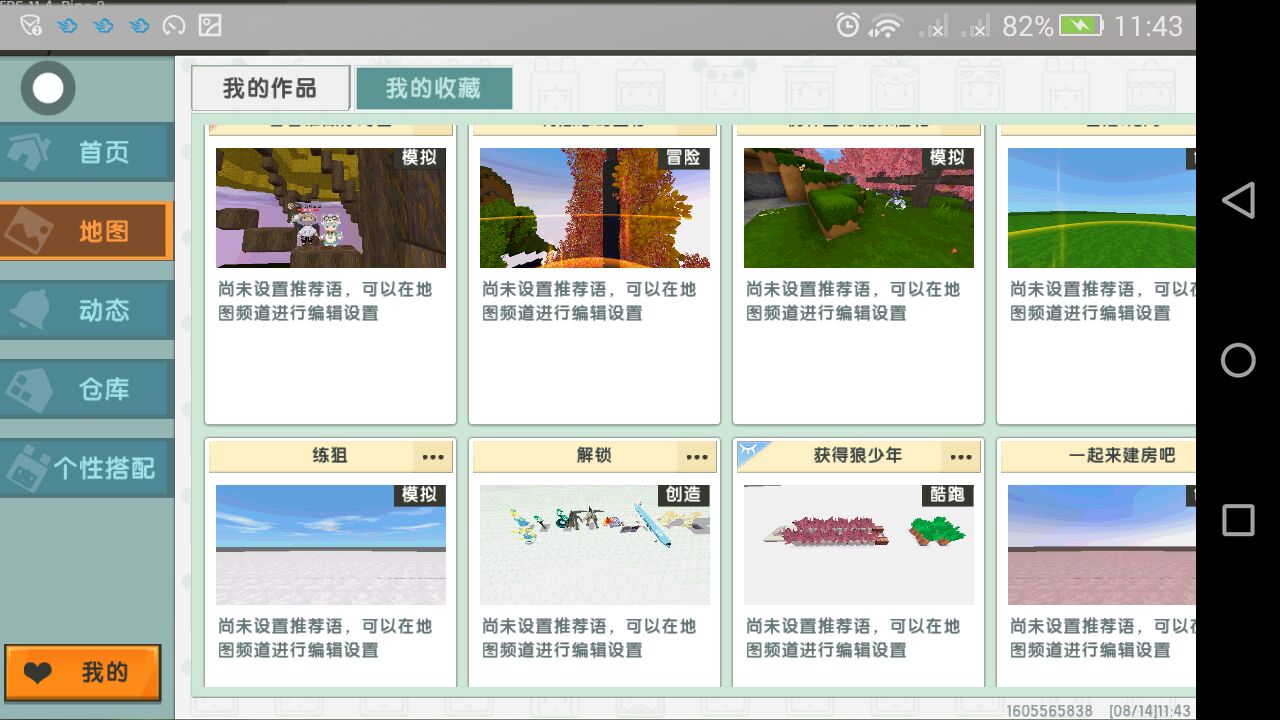1280x720 pixels.
Task: Switch to the 我的作品 tab
Action: click(270, 88)
